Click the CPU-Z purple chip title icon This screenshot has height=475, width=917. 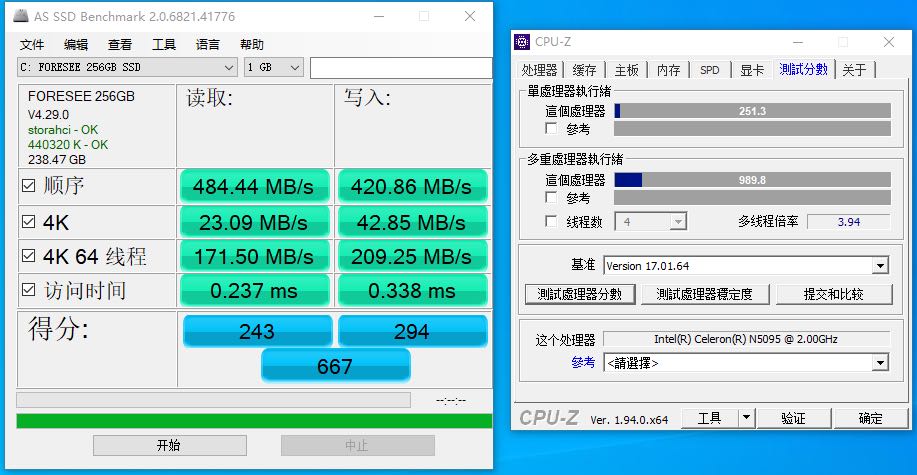(522, 42)
